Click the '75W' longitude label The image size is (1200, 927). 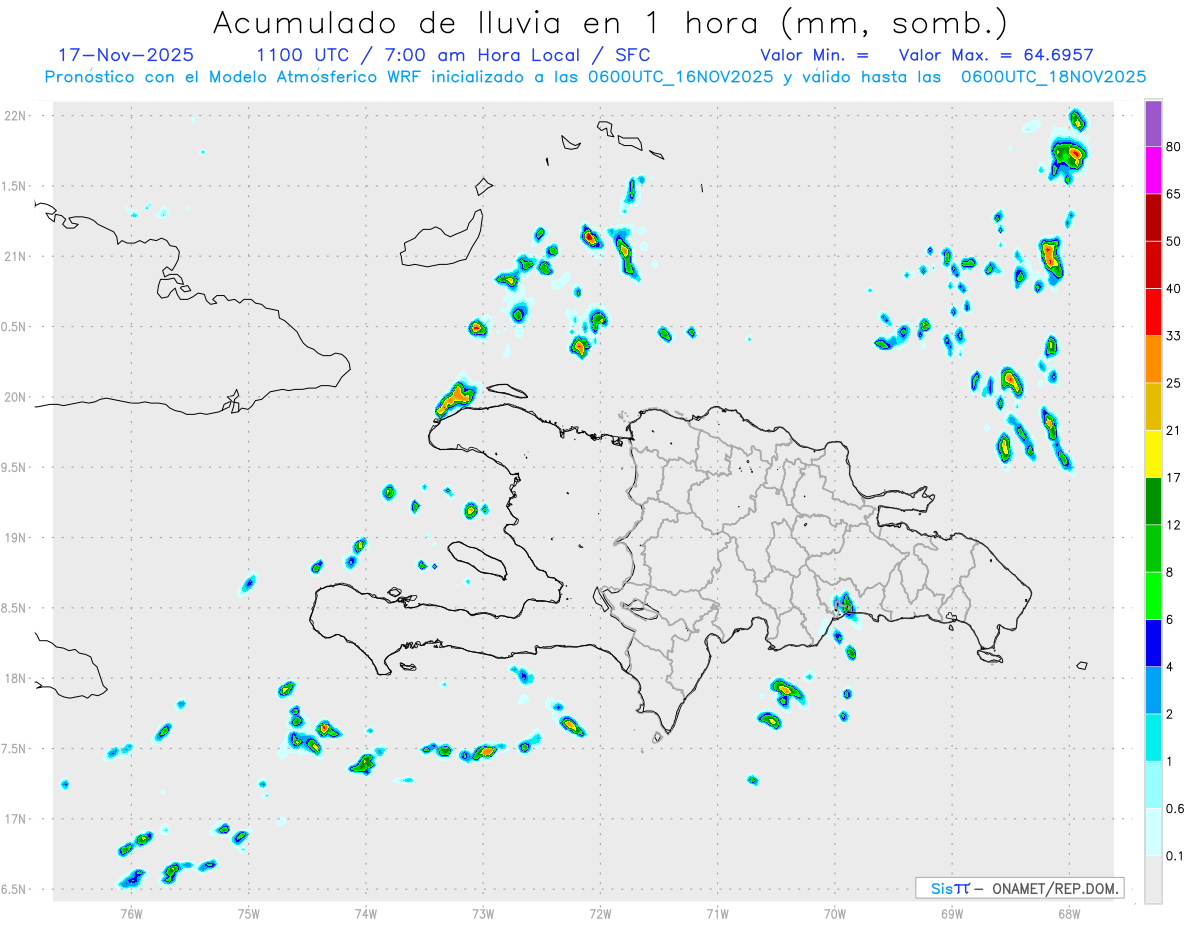[x=249, y=913]
